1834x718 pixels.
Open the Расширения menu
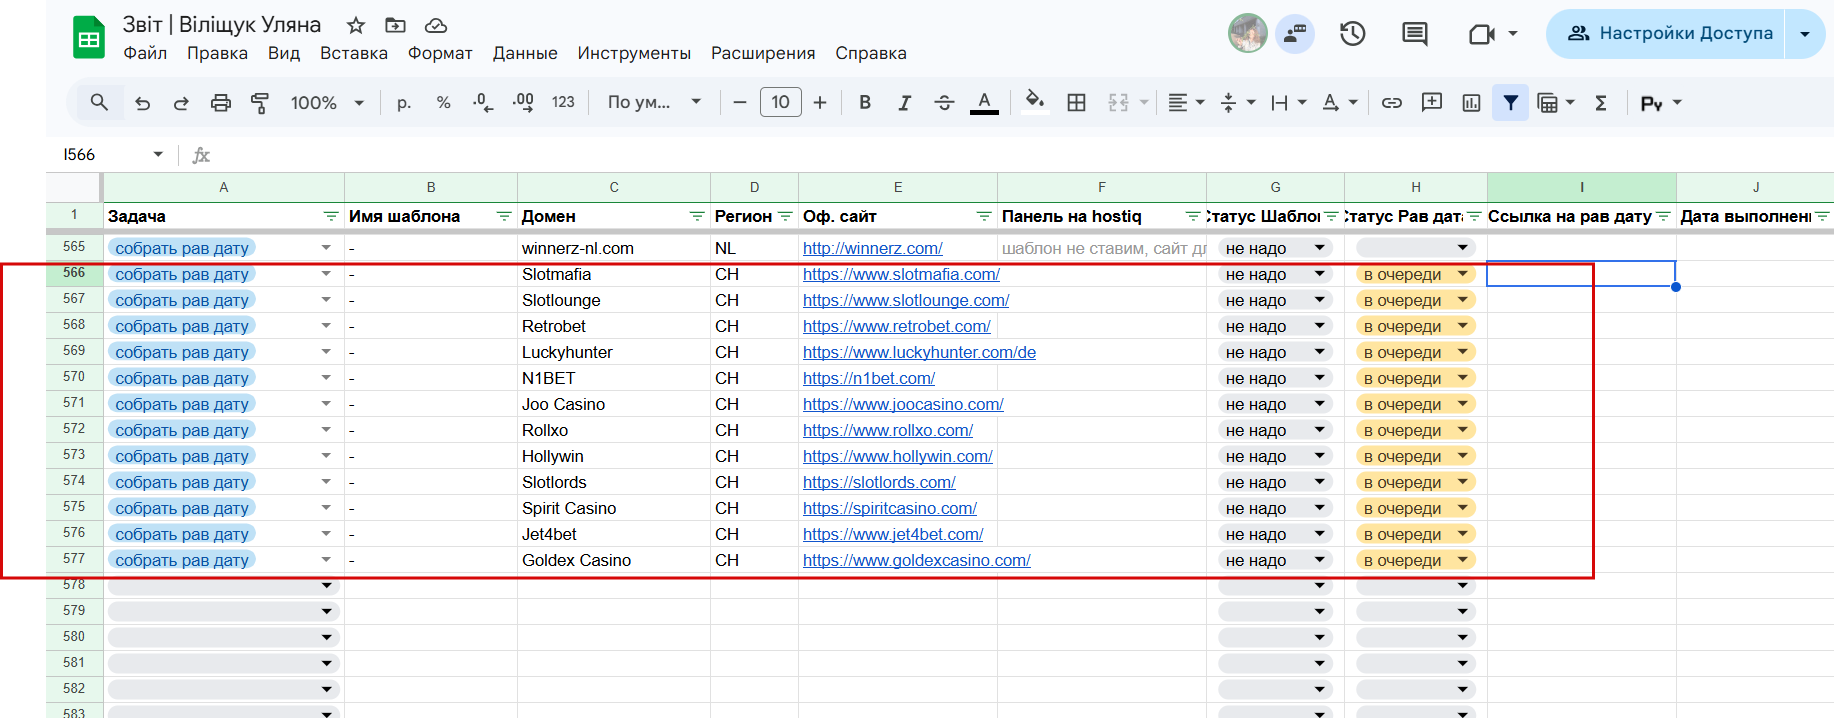coord(763,53)
